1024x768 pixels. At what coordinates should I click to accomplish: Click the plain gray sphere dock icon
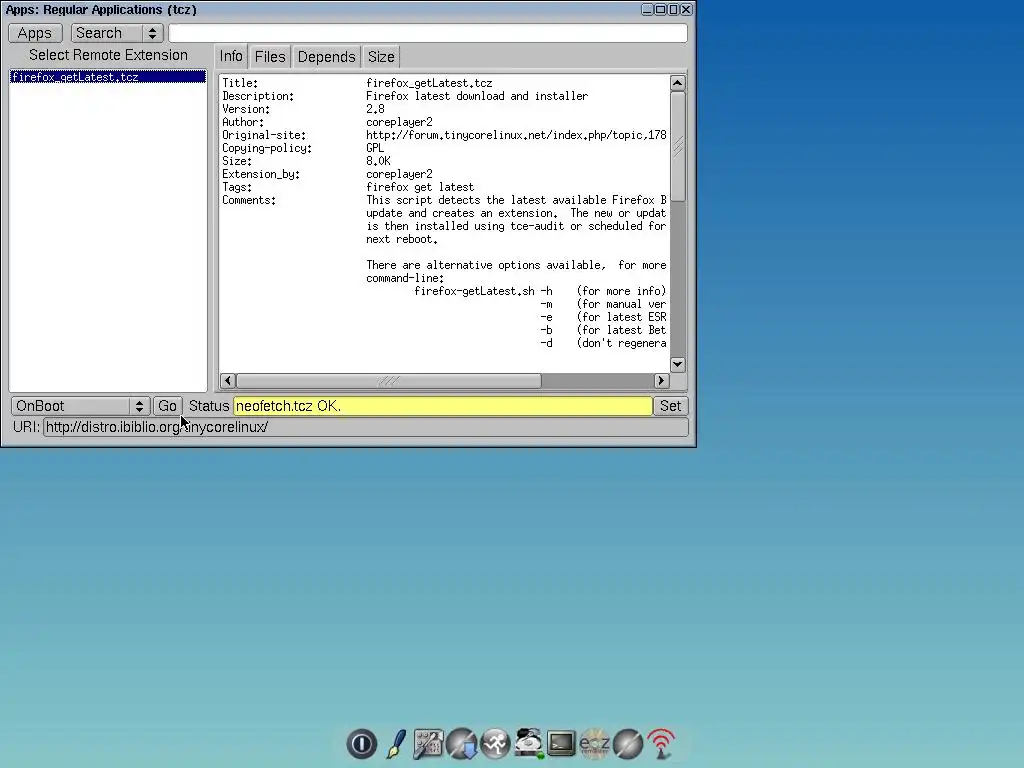[628, 744]
